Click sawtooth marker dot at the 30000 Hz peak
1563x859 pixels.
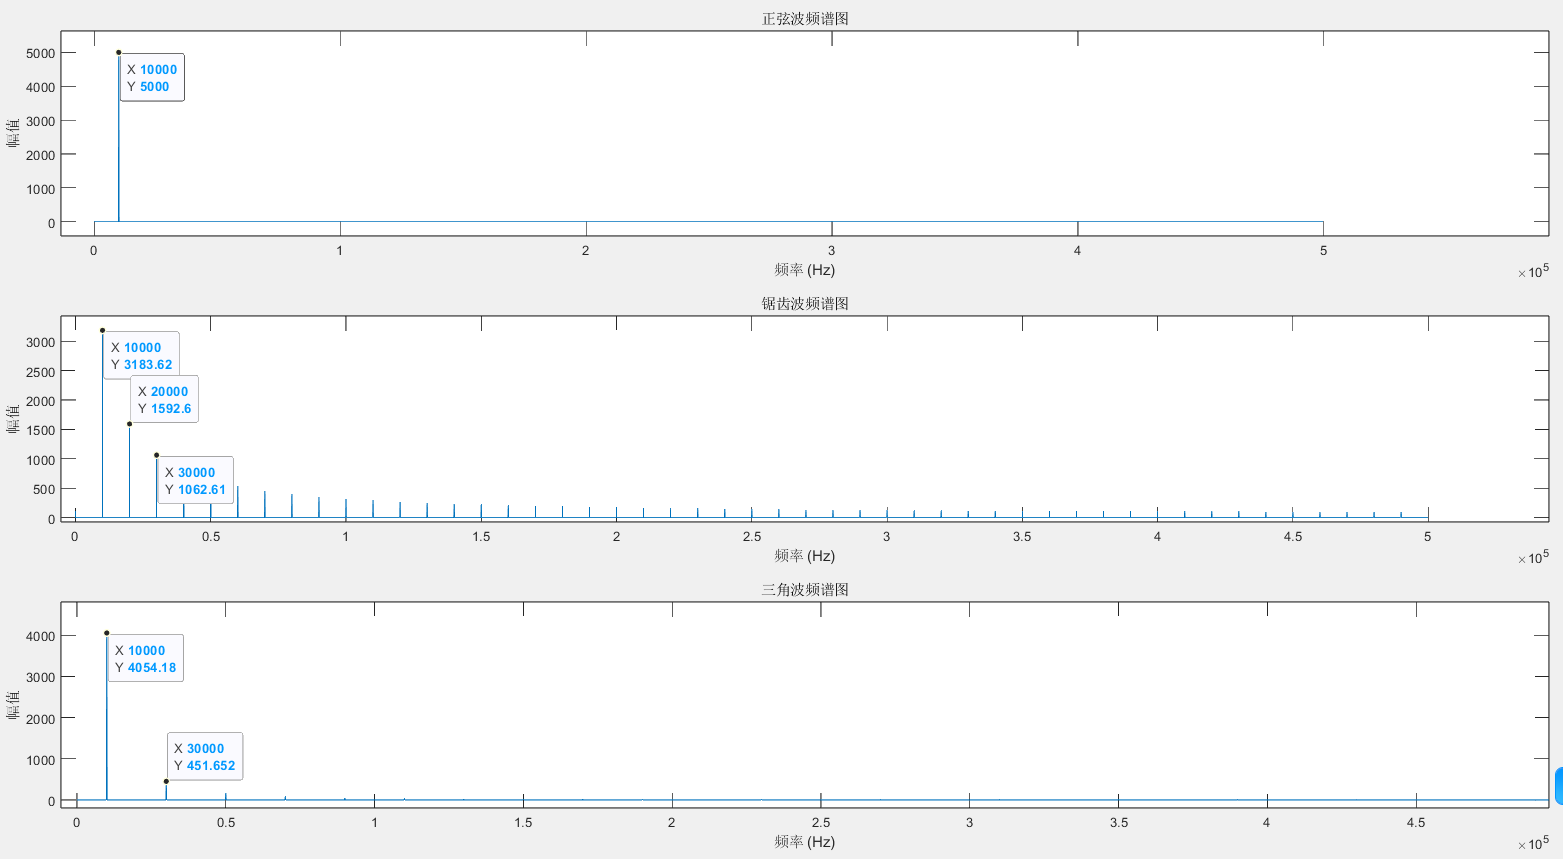pos(156,455)
